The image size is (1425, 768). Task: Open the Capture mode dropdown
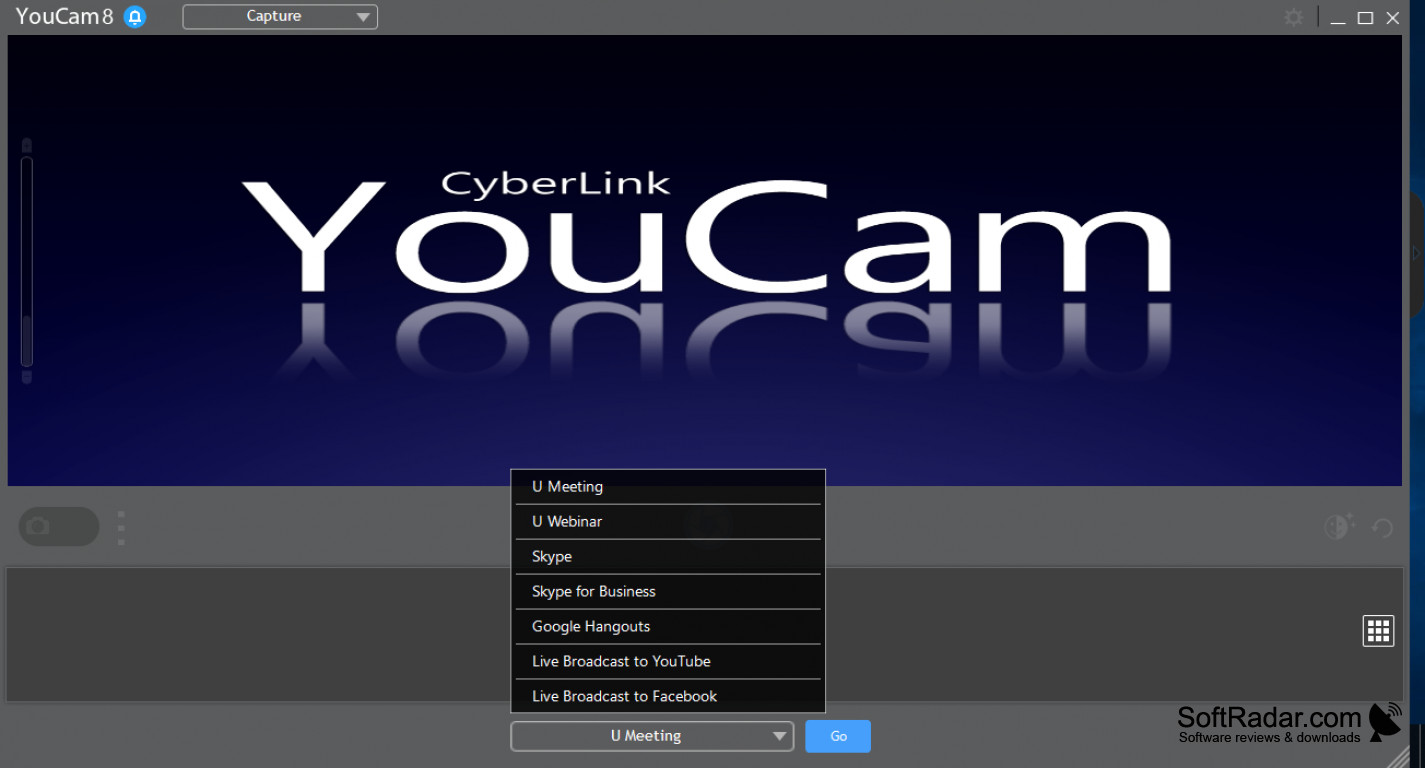[280, 17]
